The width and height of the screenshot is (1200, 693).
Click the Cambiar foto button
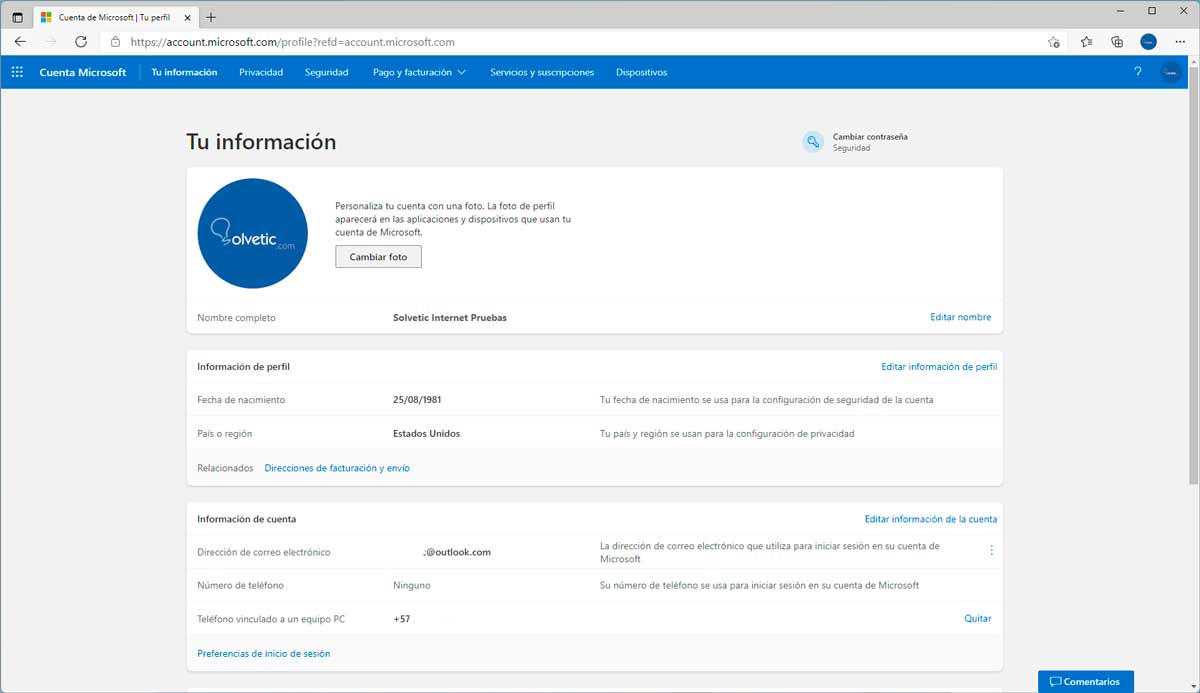(378, 257)
